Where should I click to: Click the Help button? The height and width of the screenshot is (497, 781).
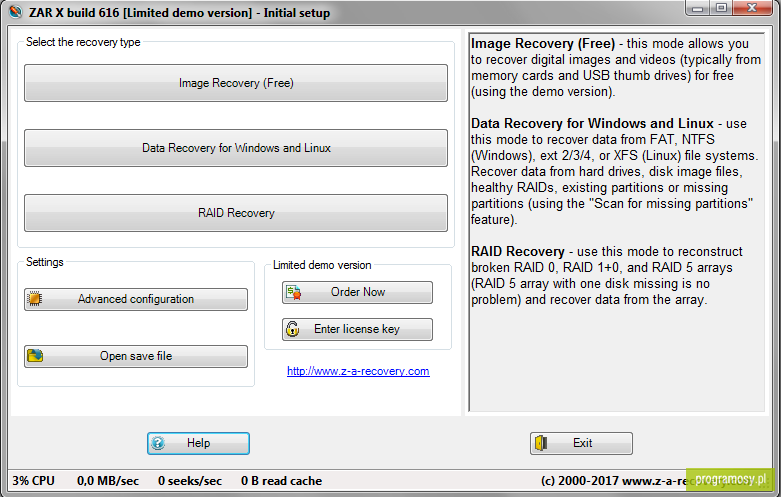click(x=198, y=443)
